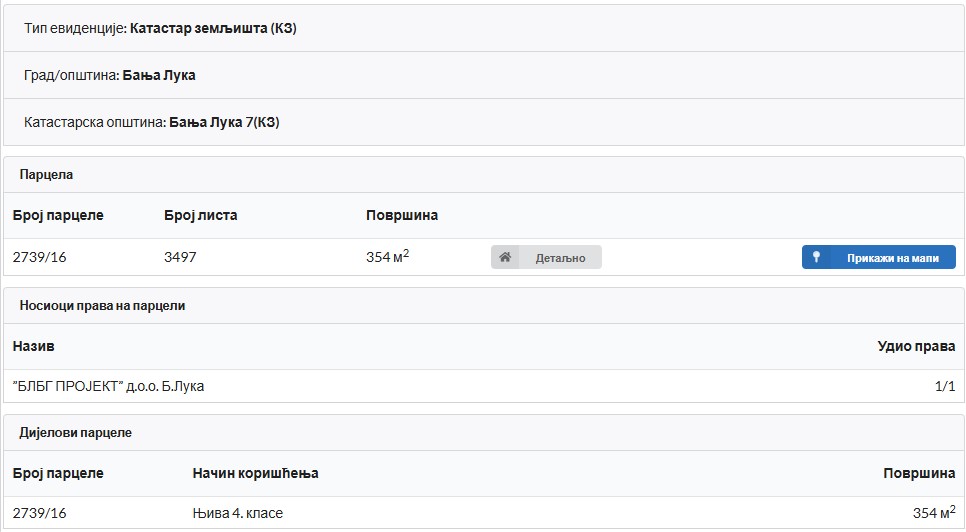Click the Град/општина Бања Лука row
This screenshot has width=966, height=532.
pyautogui.click(x=110, y=75)
